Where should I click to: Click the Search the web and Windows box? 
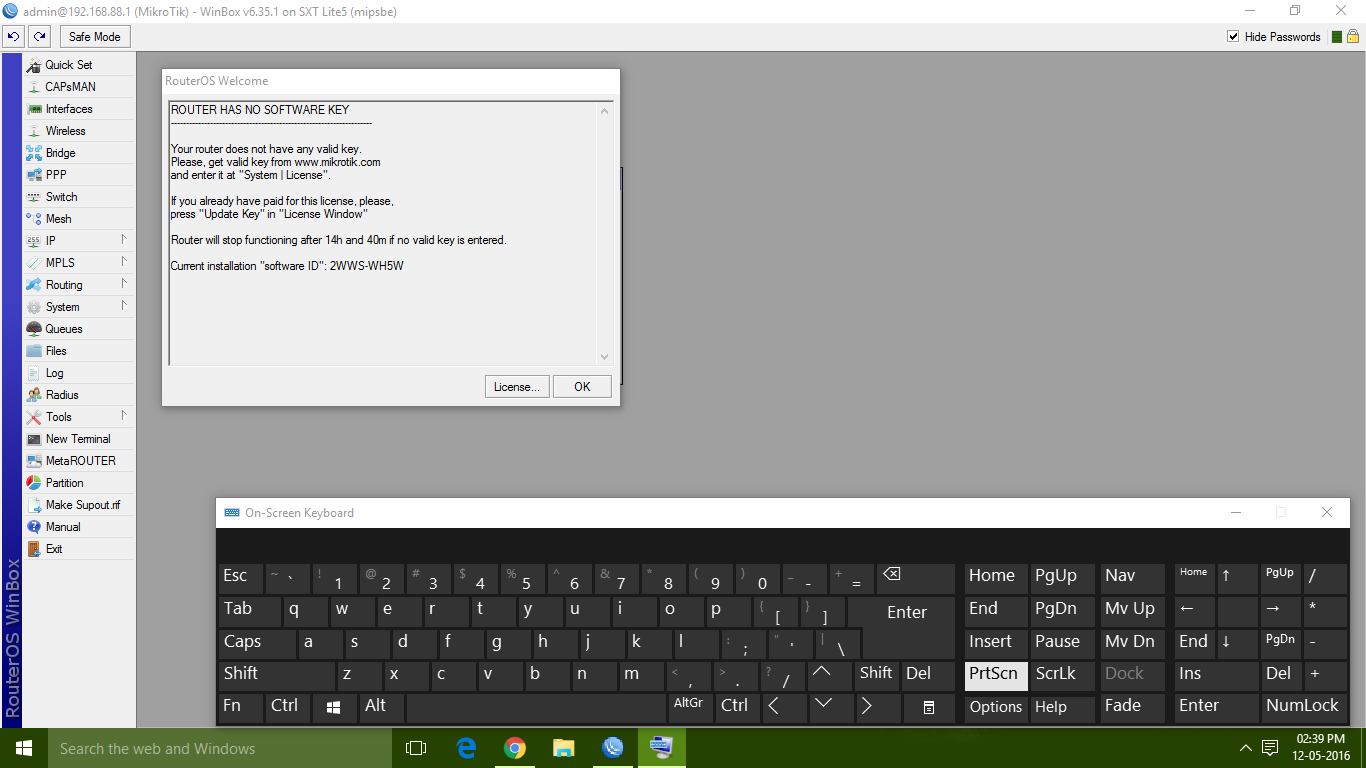coord(219,748)
